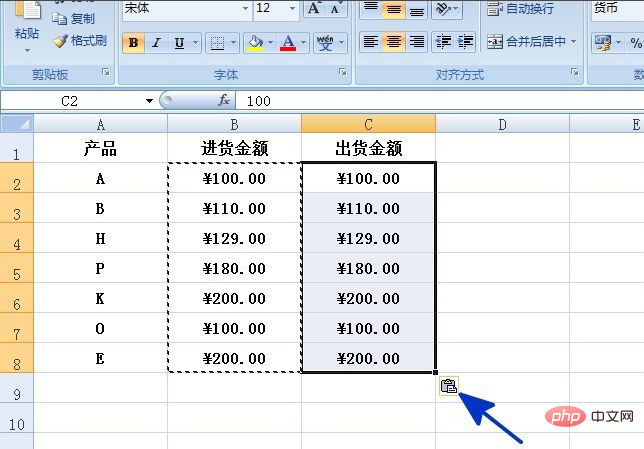Apply cell borders icon
This screenshot has height=449, width=644.
point(217,43)
